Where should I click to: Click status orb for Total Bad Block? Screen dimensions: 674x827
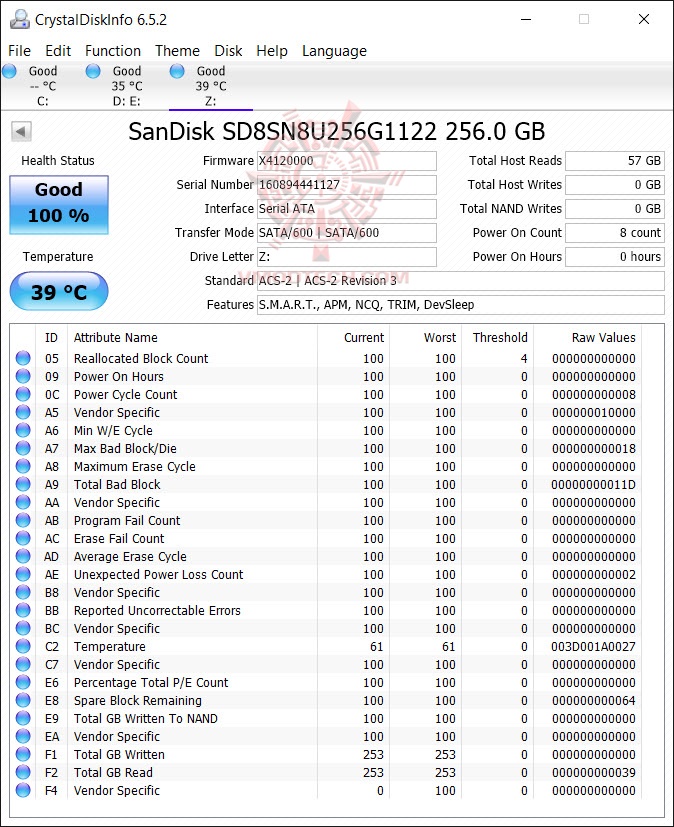coord(23,484)
